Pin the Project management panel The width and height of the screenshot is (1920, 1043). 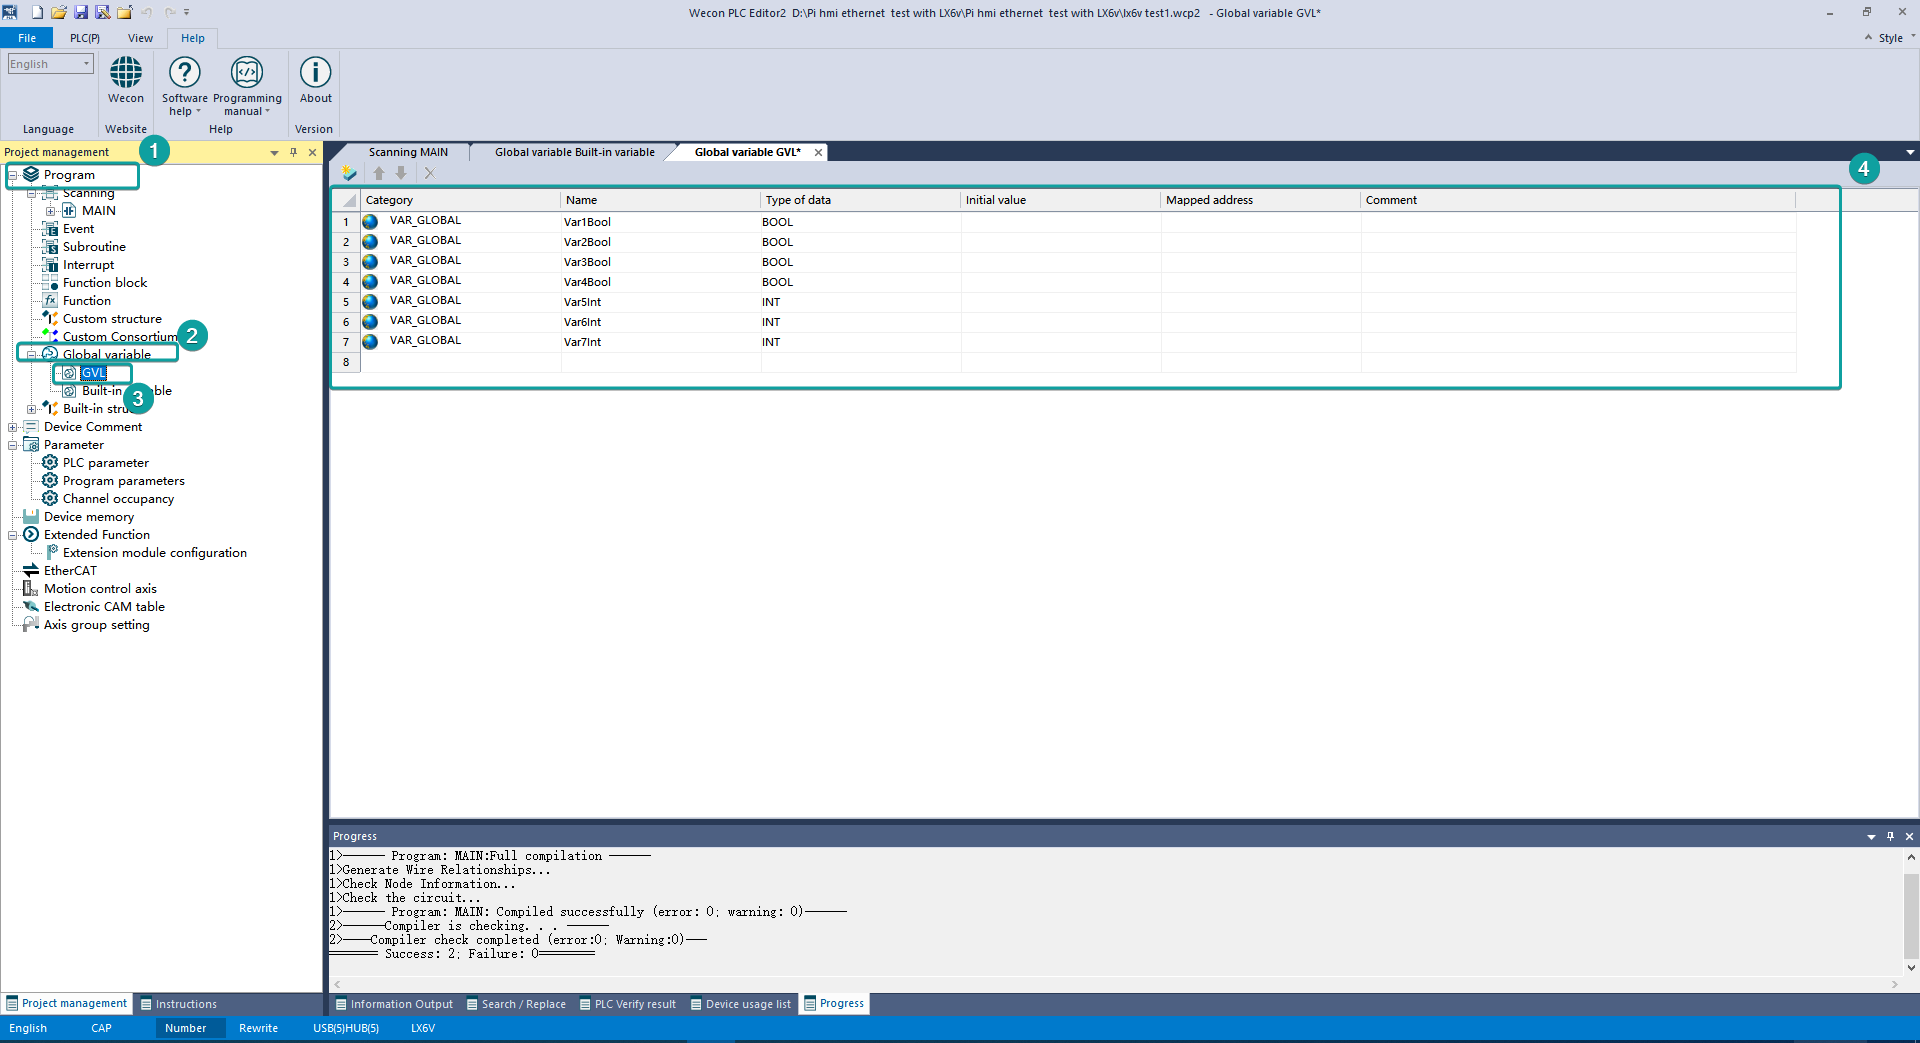coord(293,152)
